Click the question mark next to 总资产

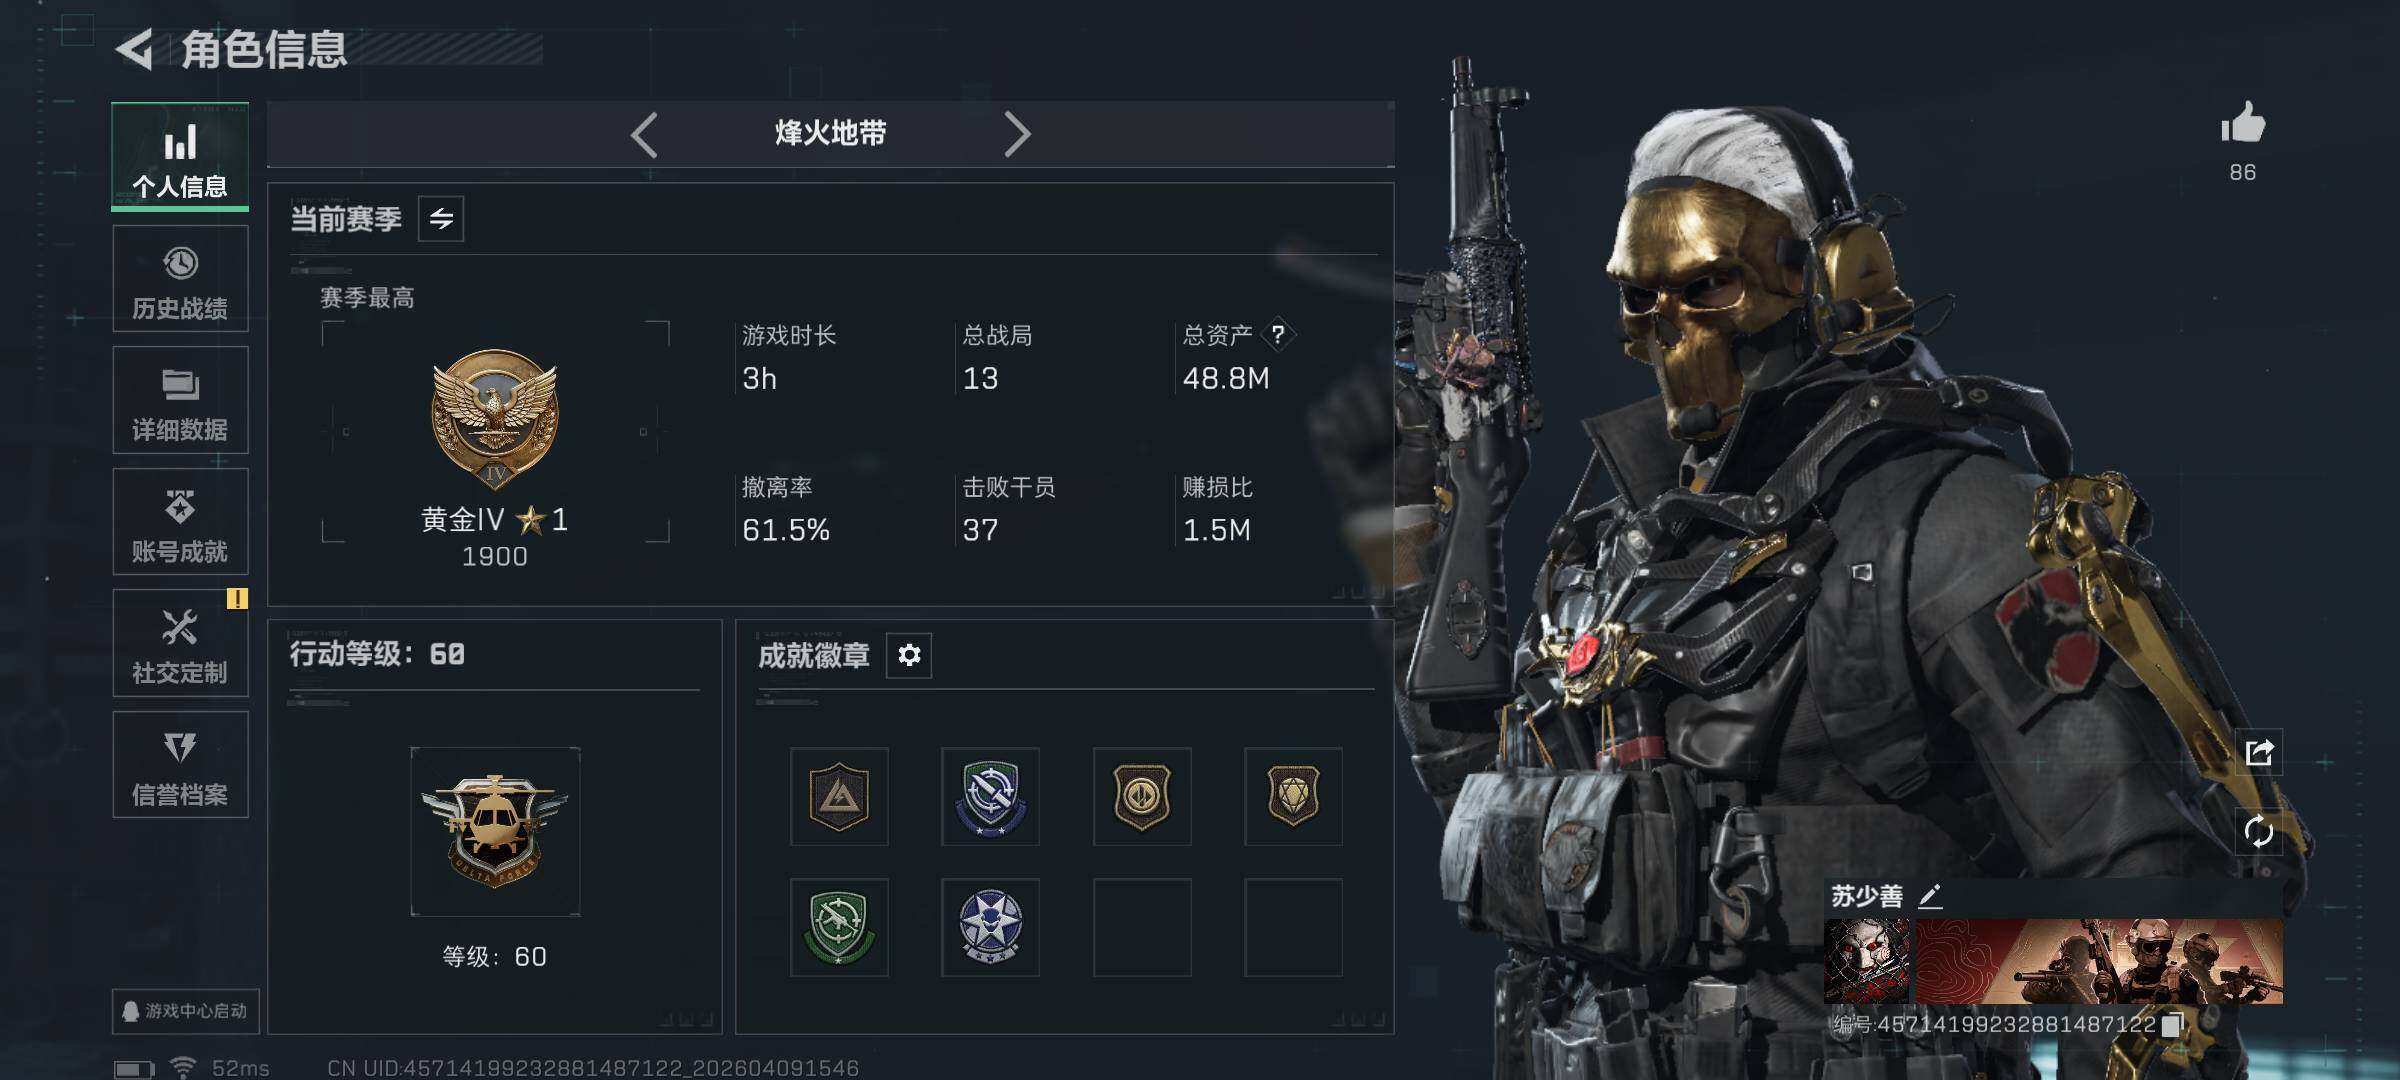[x=1277, y=334]
